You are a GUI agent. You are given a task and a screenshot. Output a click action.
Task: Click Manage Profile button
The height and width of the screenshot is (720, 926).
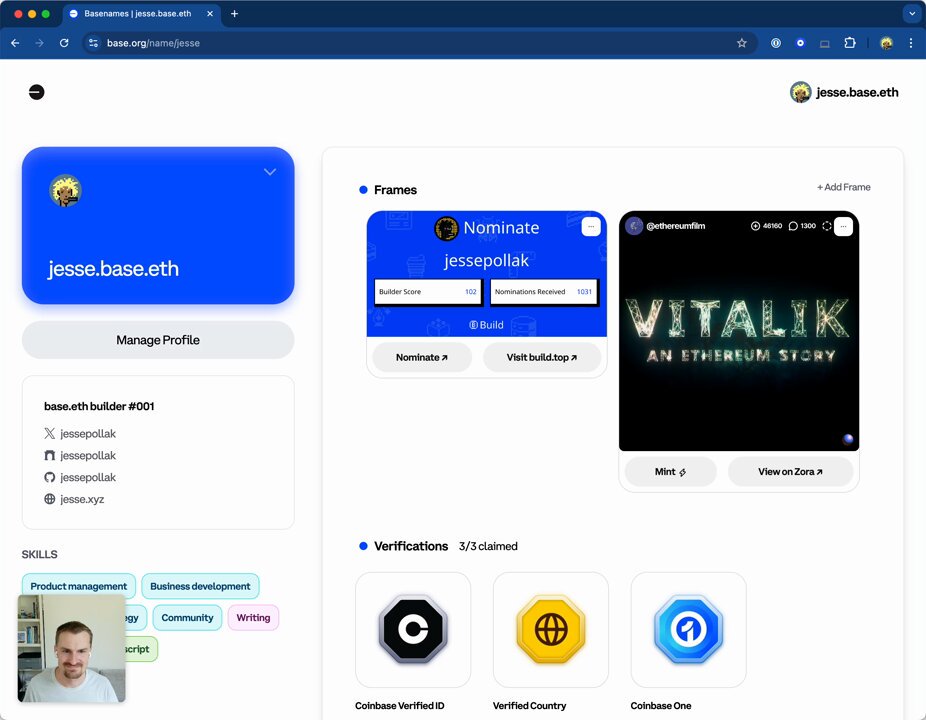(158, 340)
